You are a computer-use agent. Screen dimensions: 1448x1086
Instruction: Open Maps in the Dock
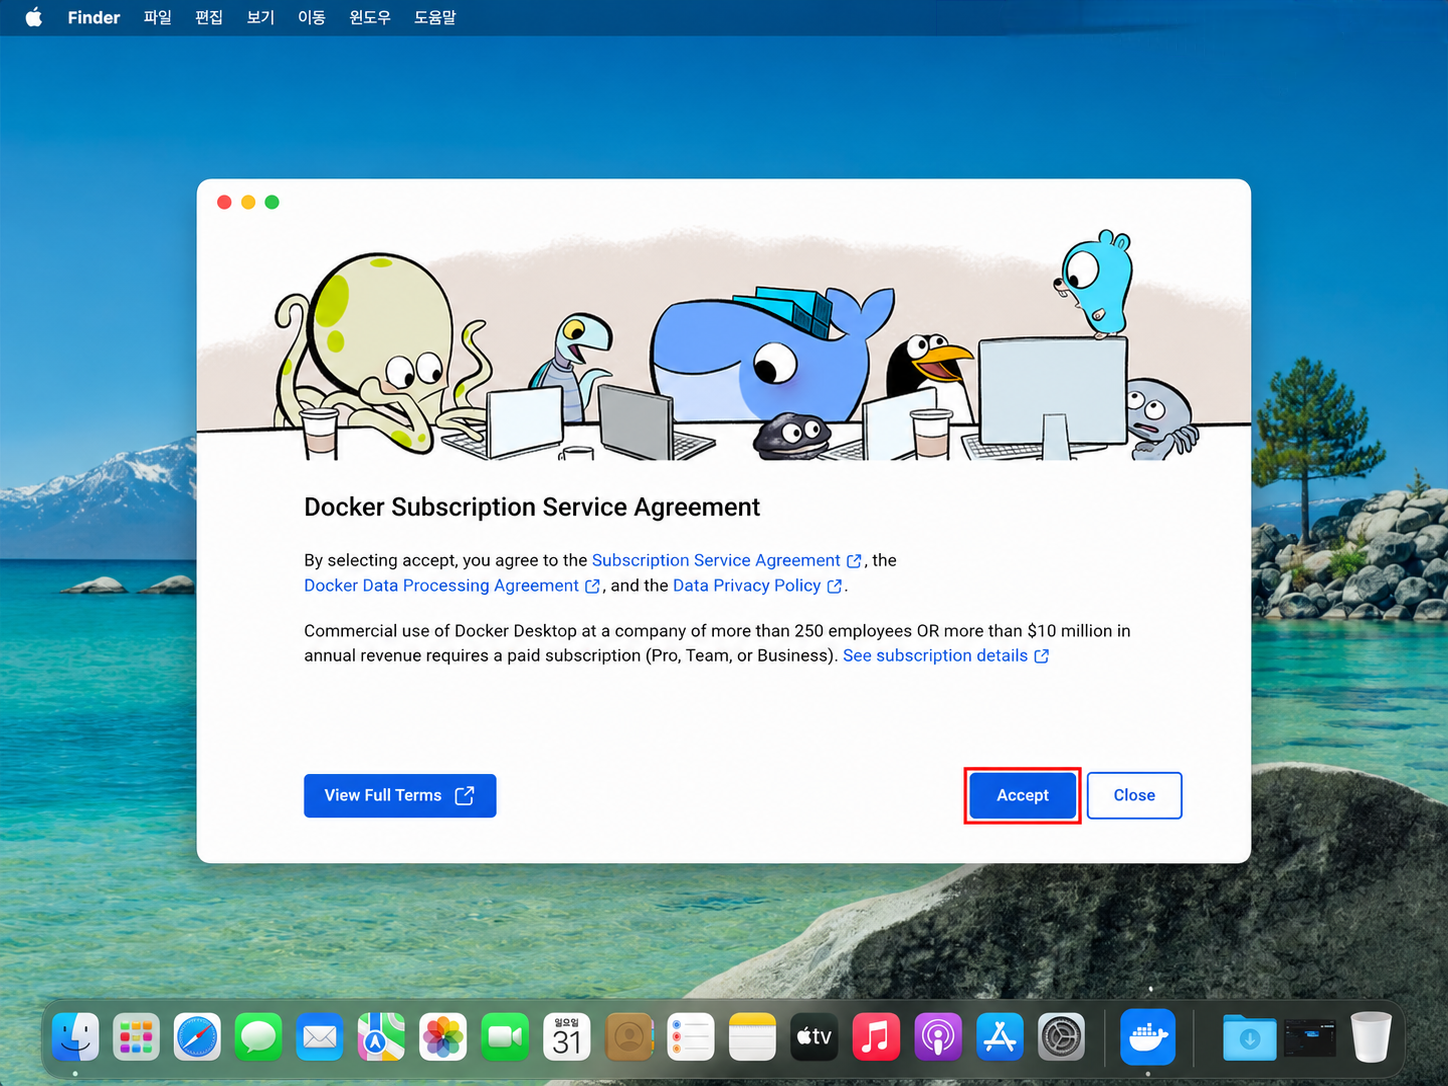381,1037
